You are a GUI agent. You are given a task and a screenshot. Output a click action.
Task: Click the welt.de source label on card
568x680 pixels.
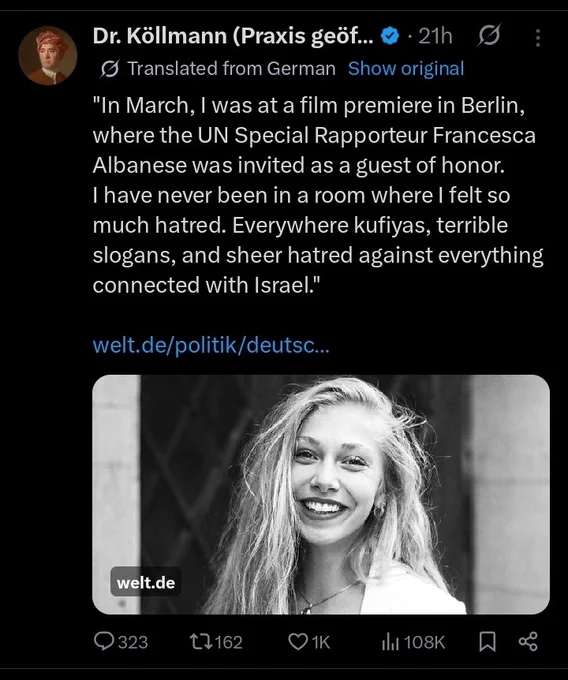click(146, 582)
